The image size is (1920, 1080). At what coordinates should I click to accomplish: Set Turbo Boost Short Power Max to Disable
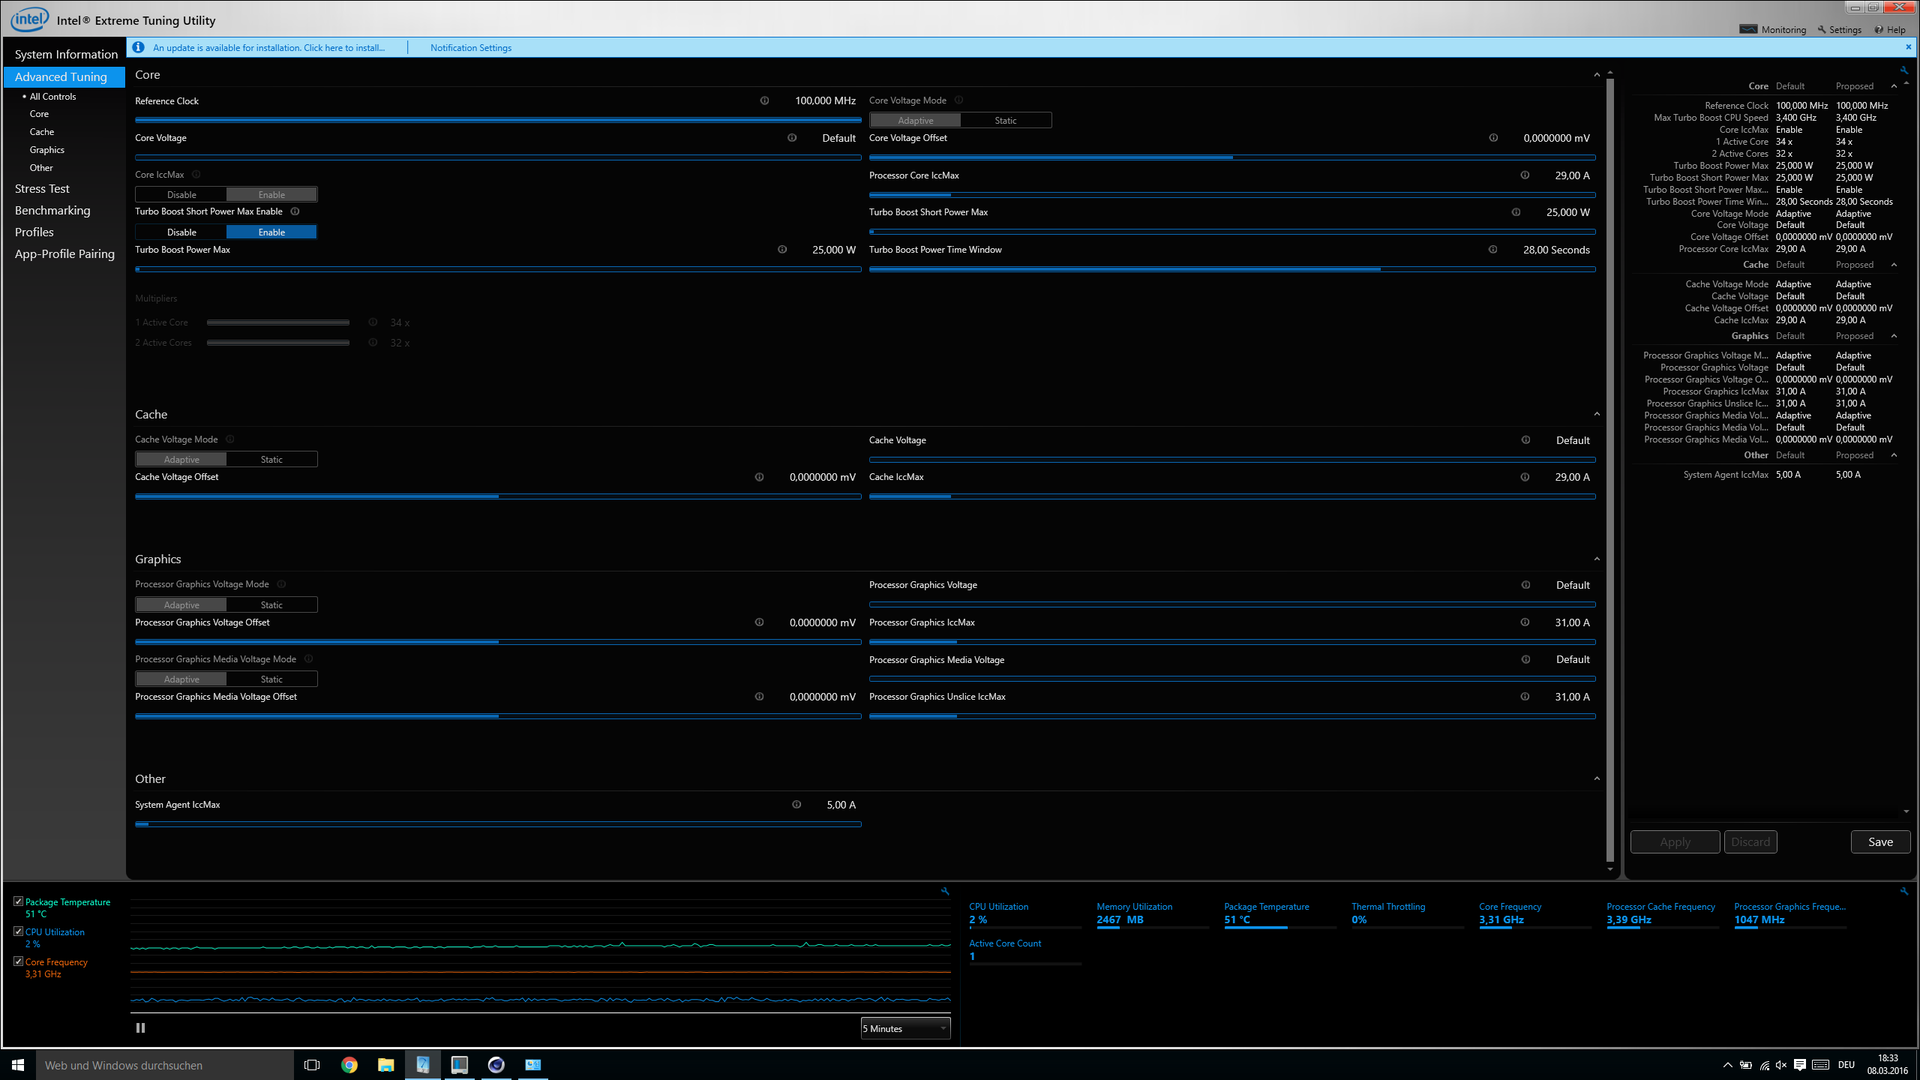tap(182, 232)
